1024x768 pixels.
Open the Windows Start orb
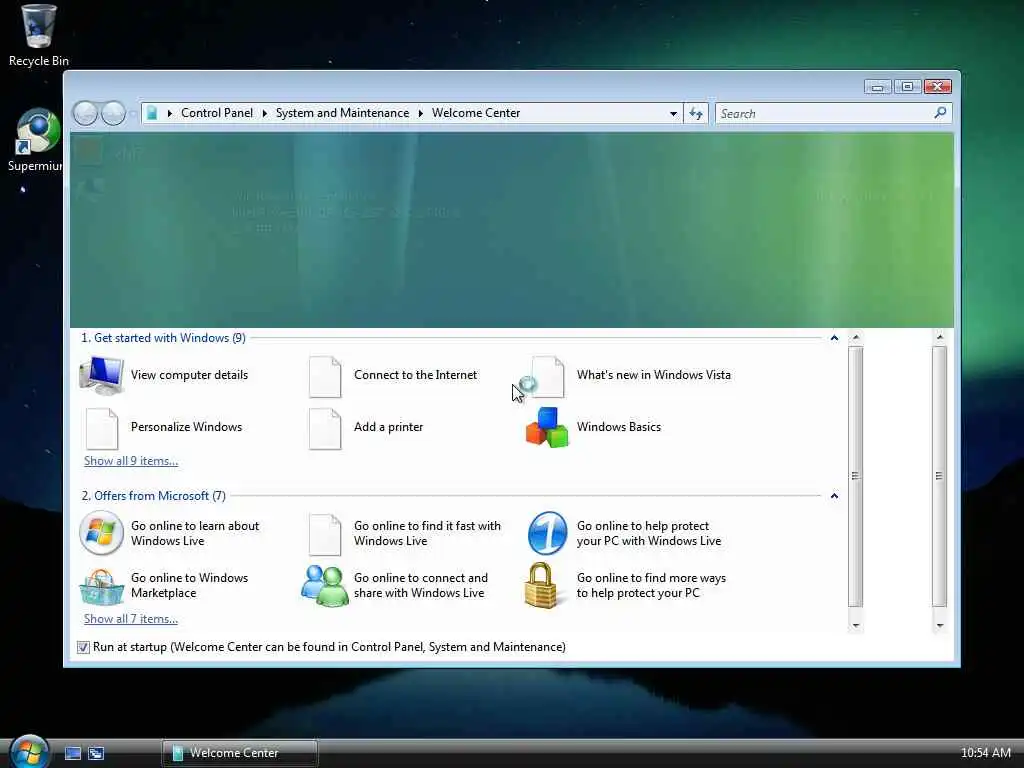click(x=29, y=751)
